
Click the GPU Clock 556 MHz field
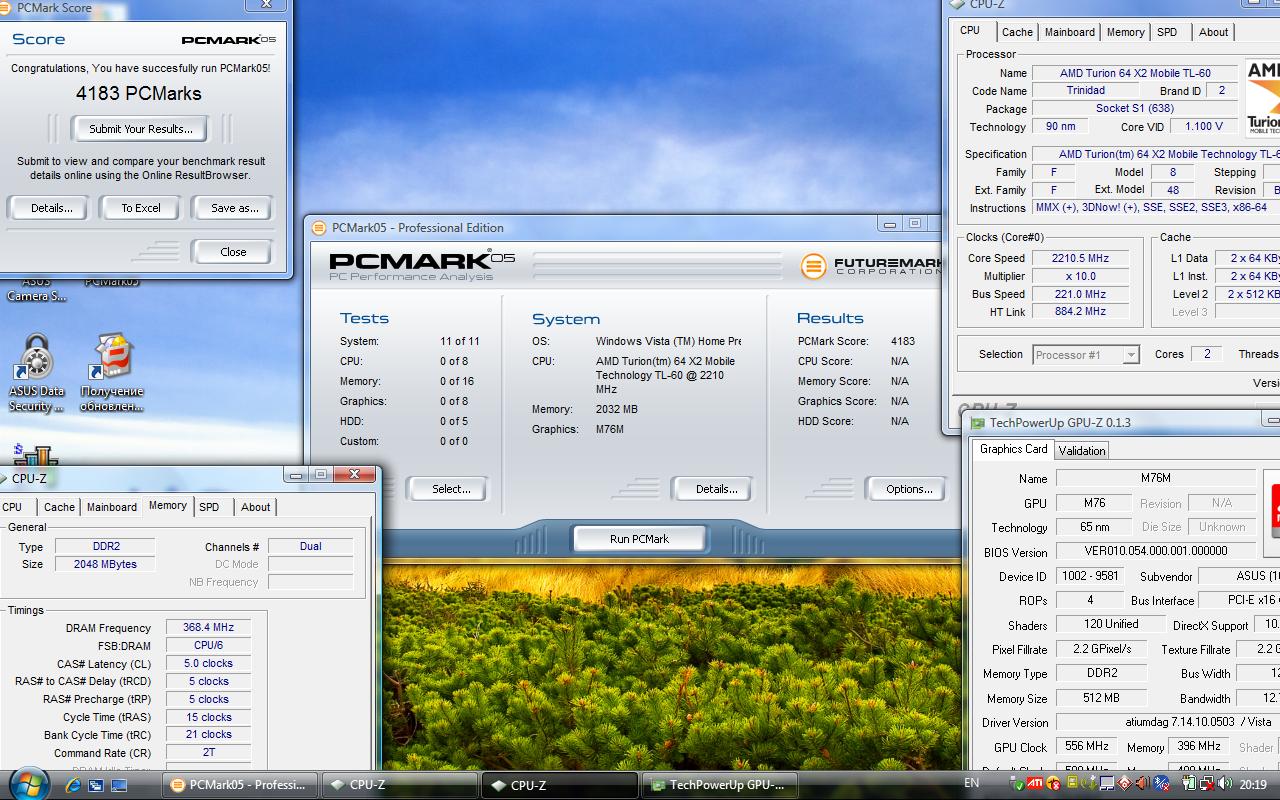pyautogui.click(x=1087, y=746)
